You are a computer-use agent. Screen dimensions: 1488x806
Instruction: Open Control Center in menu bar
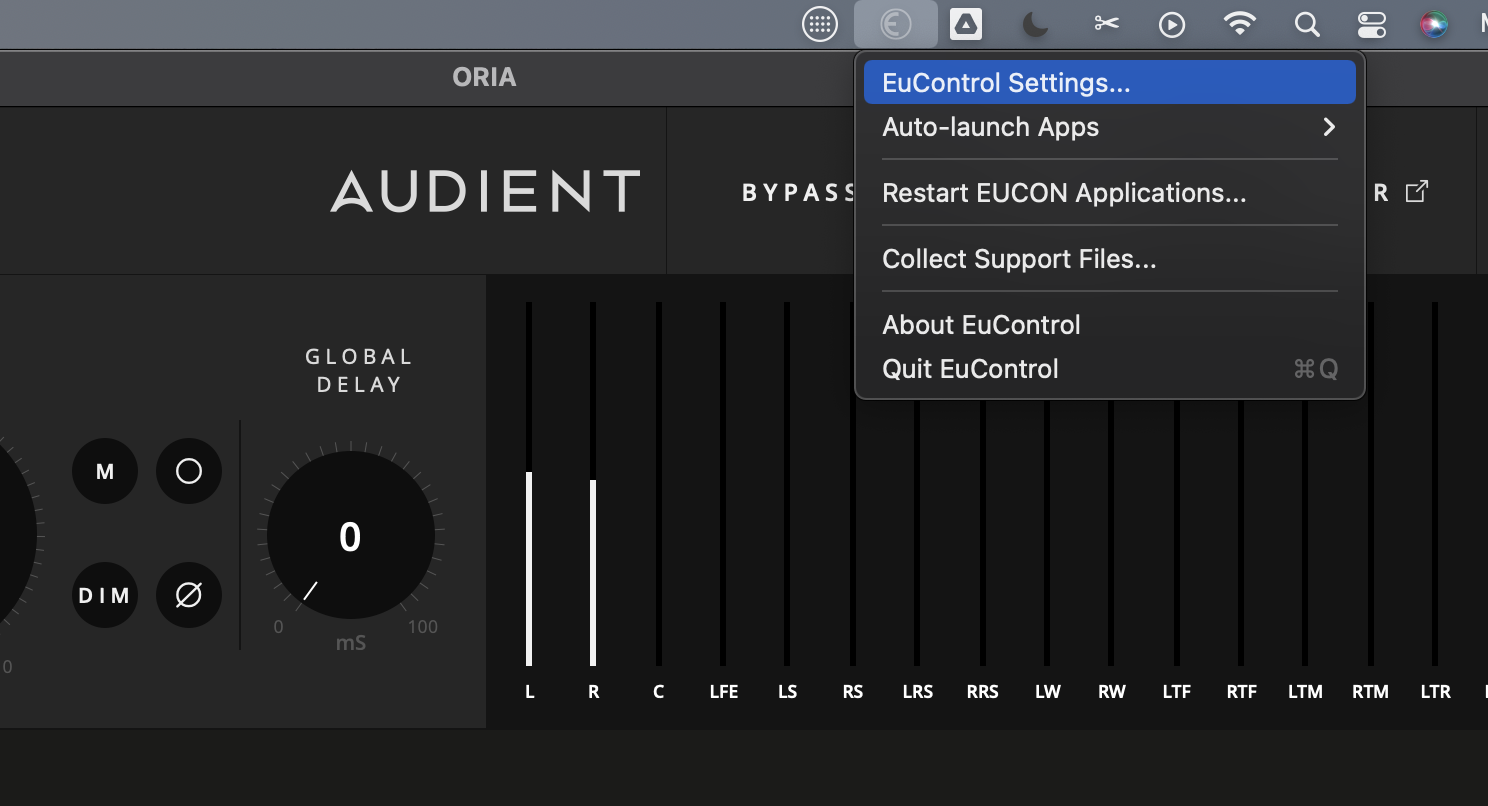1373,24
